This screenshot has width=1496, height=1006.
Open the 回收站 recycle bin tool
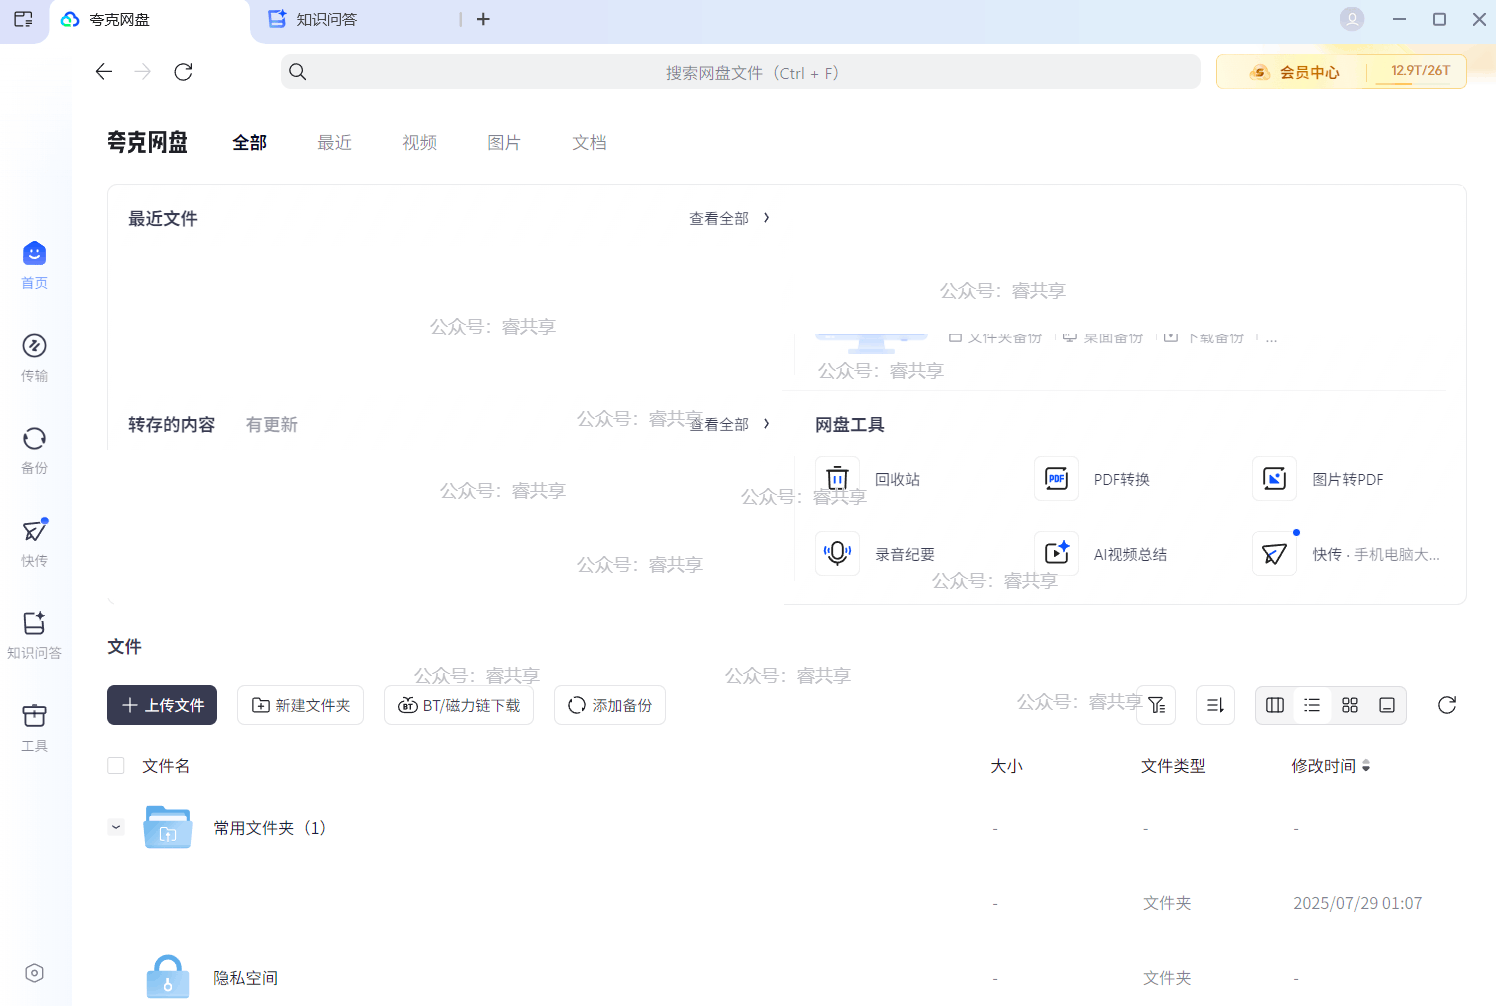coord(838,479)
